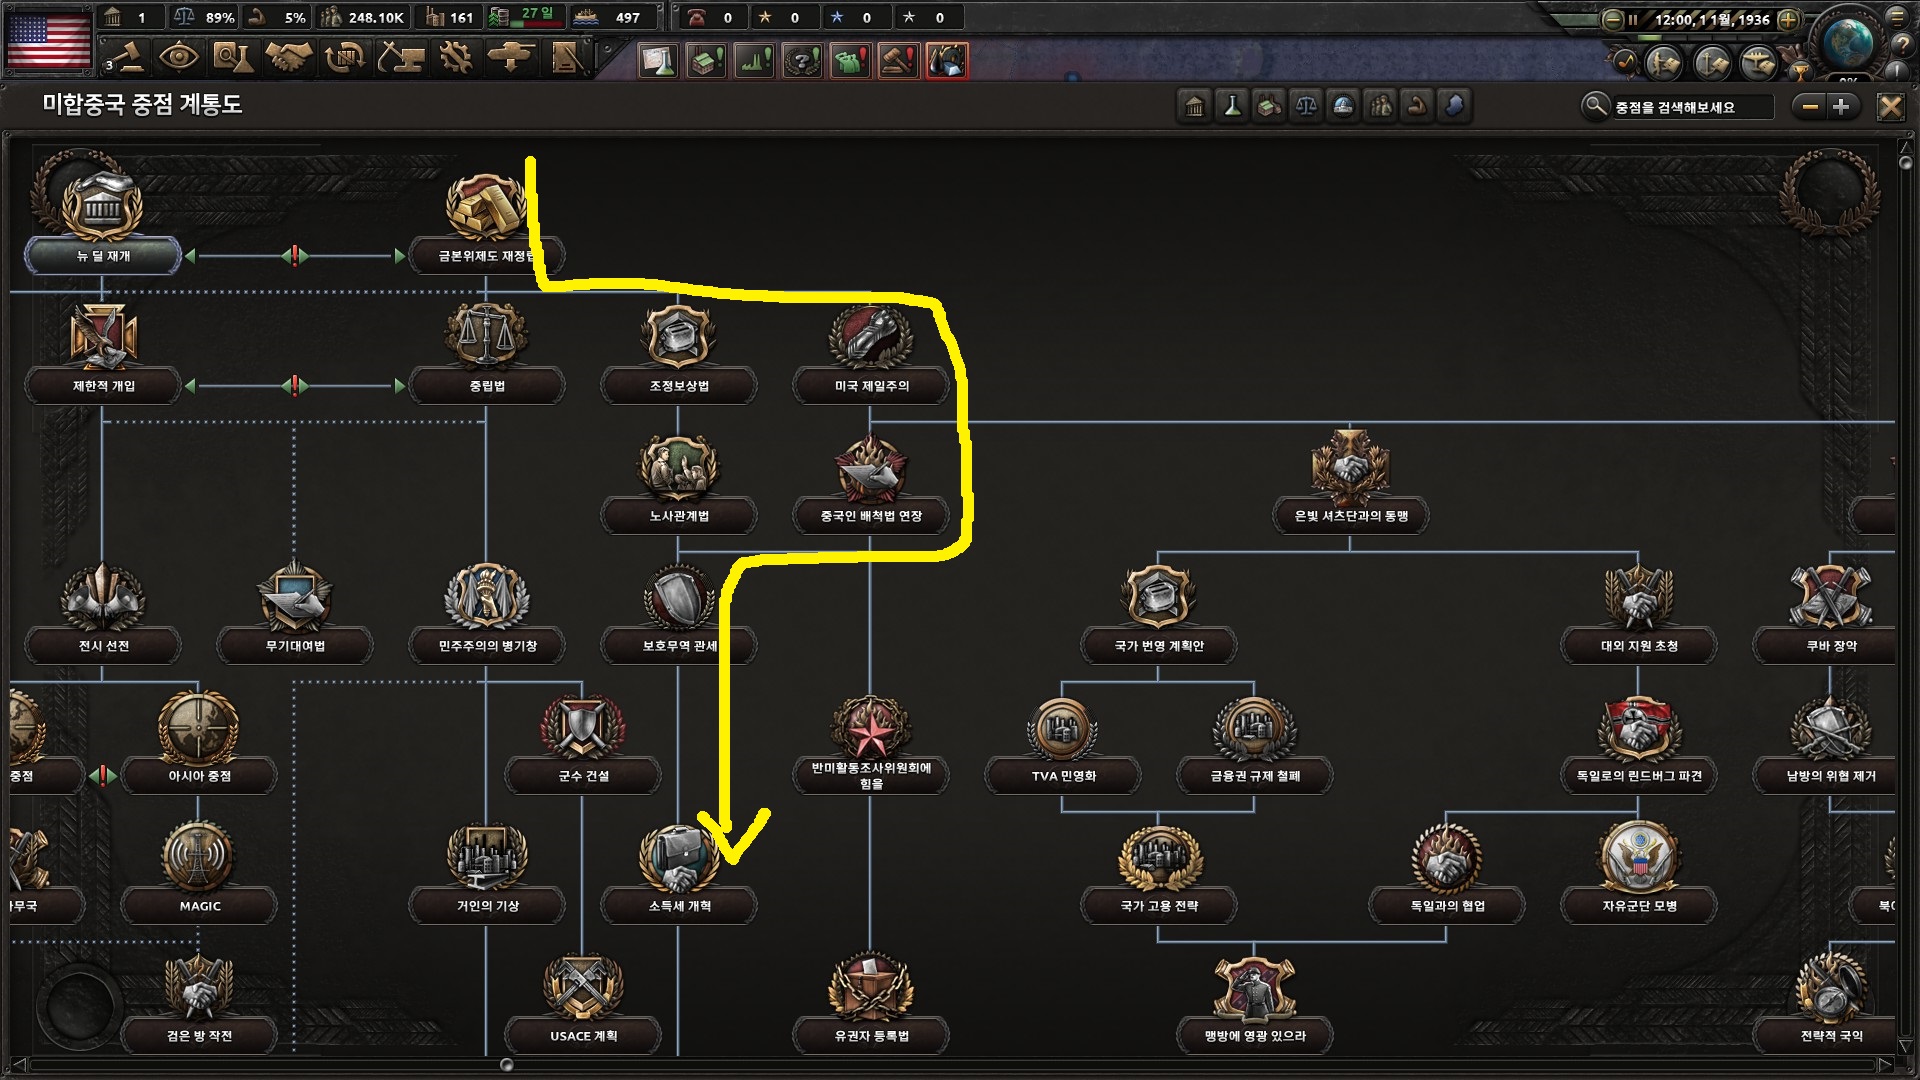Image resolution: width=1920 pixels, height=1080 pixels.
Task: Toggle the research flask focus filter
Action: [1232, 106]
